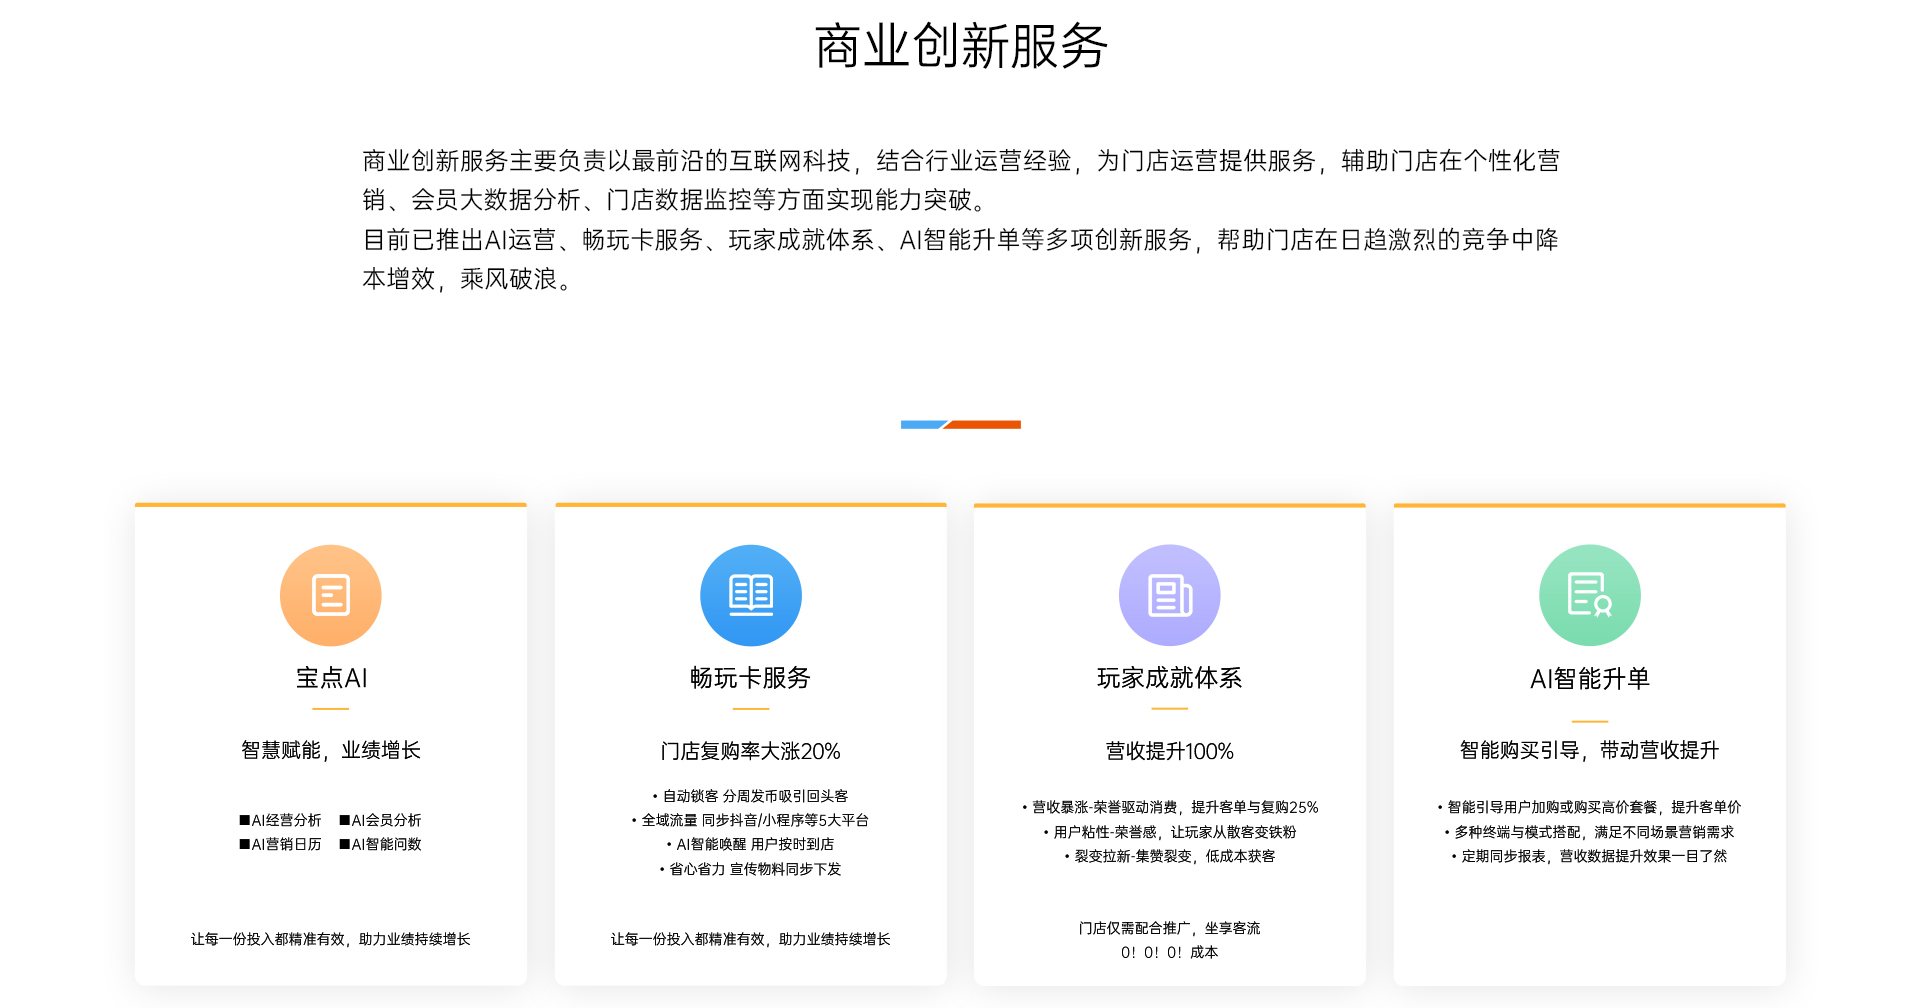Viewport: 1920px width, 1008px height.
Task: Click the 商业创新服务 page heading
Action: tap(960, 46)
